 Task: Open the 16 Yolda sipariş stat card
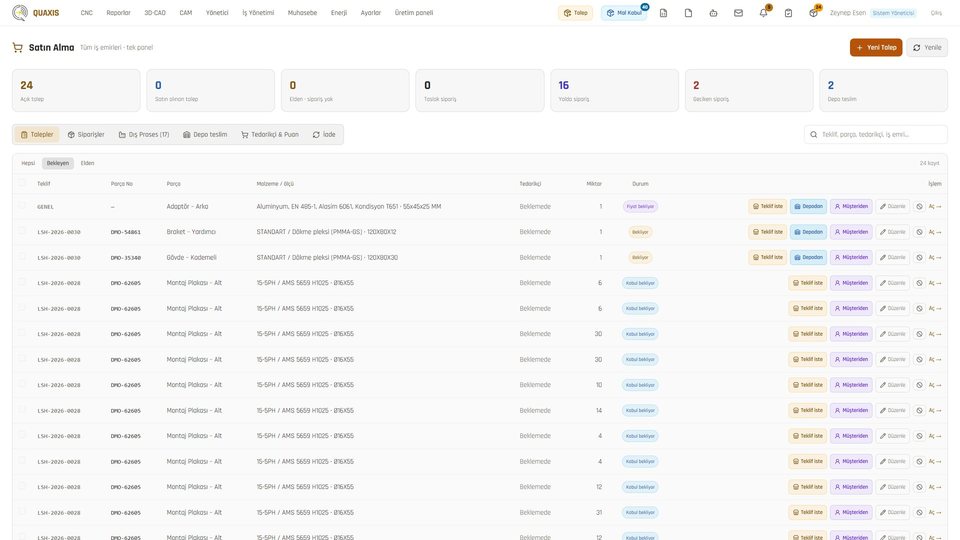[614, 90]
